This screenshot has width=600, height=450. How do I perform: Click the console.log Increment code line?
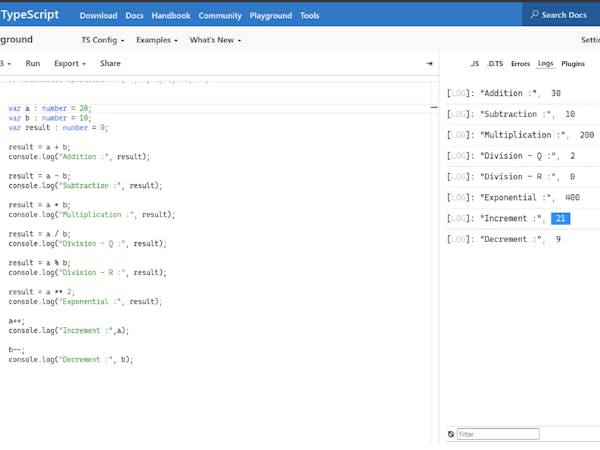(69, 331)
